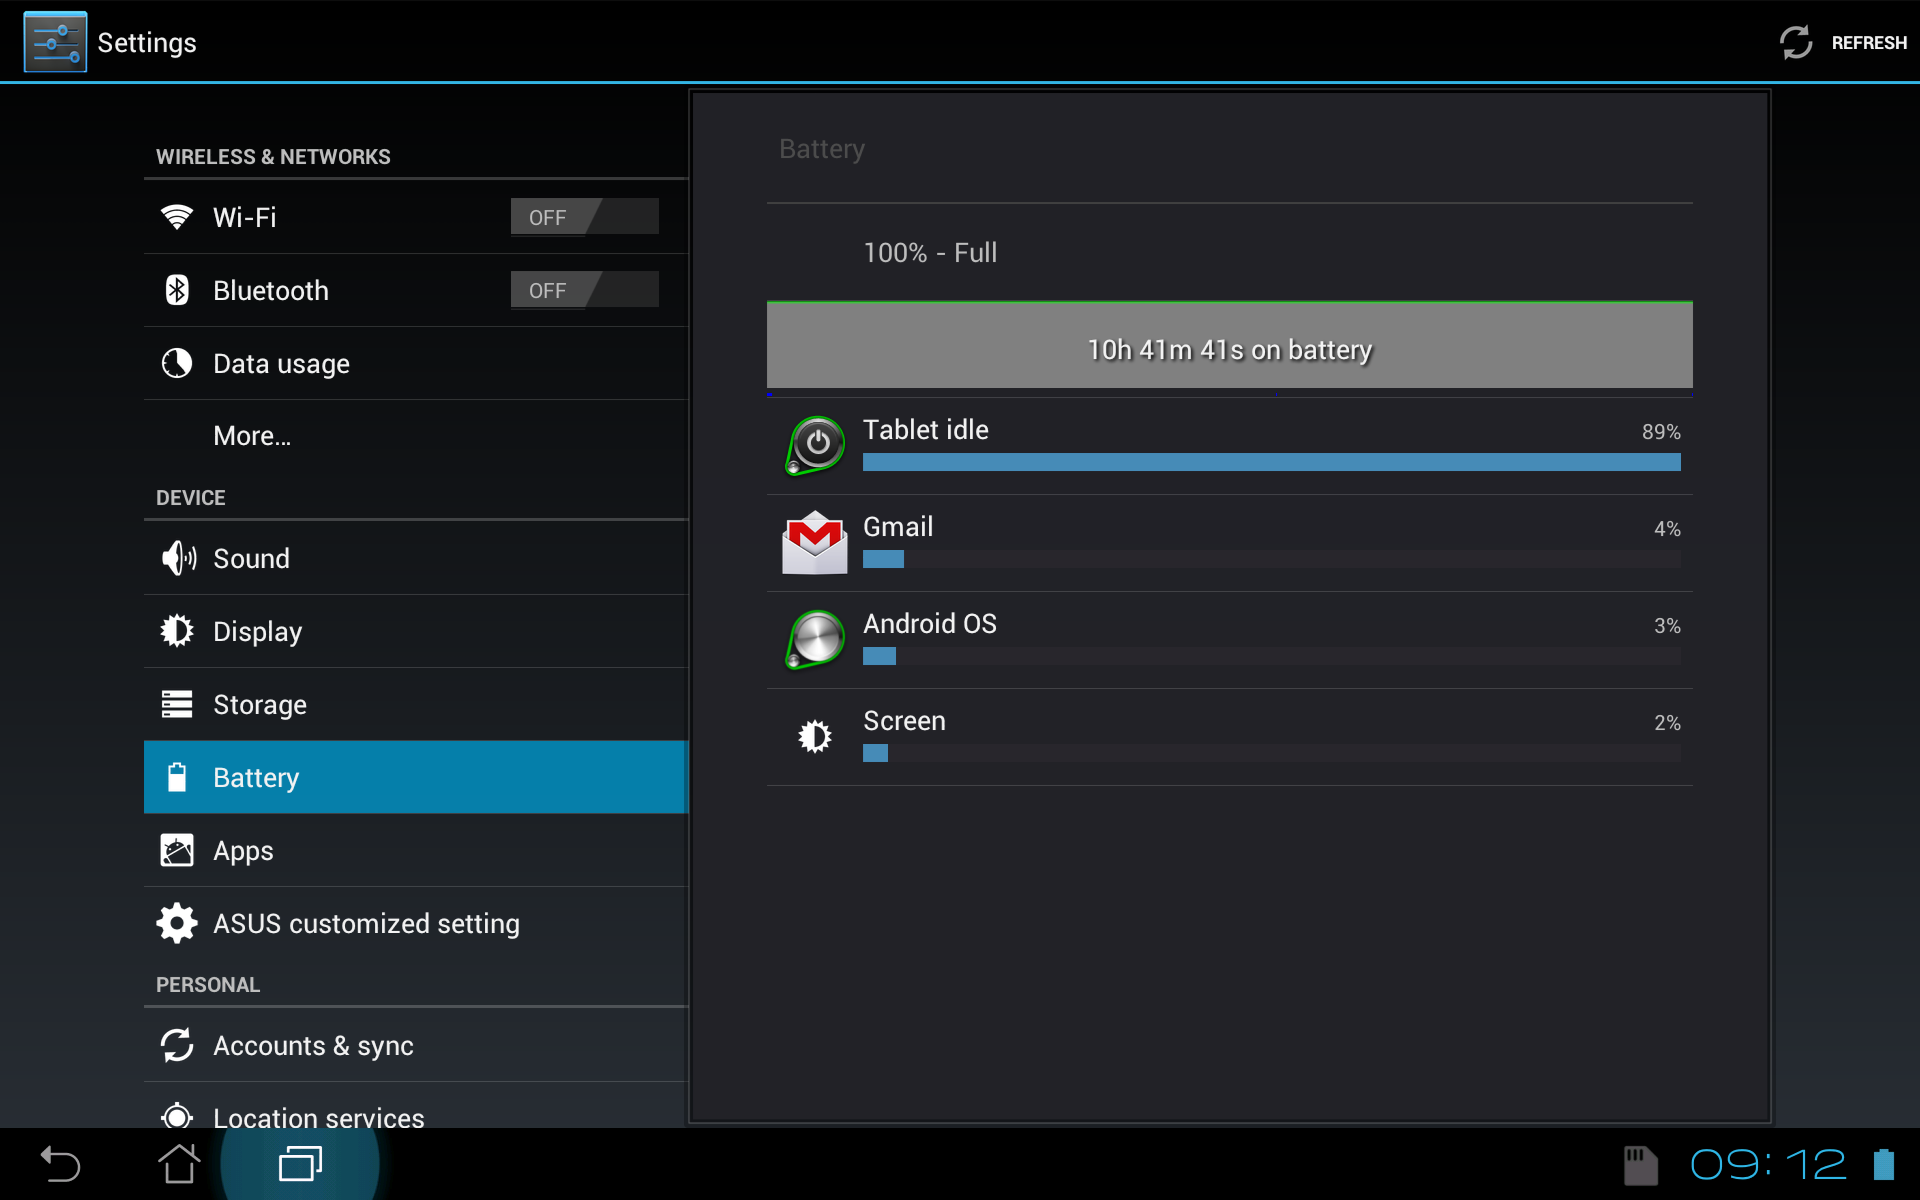Image resolution: width=1920 pixels, height=1200 pixels.
Task: Tap the ASUS customized setting gear icon
Action: pyautogui.click(x=177, y=923)
